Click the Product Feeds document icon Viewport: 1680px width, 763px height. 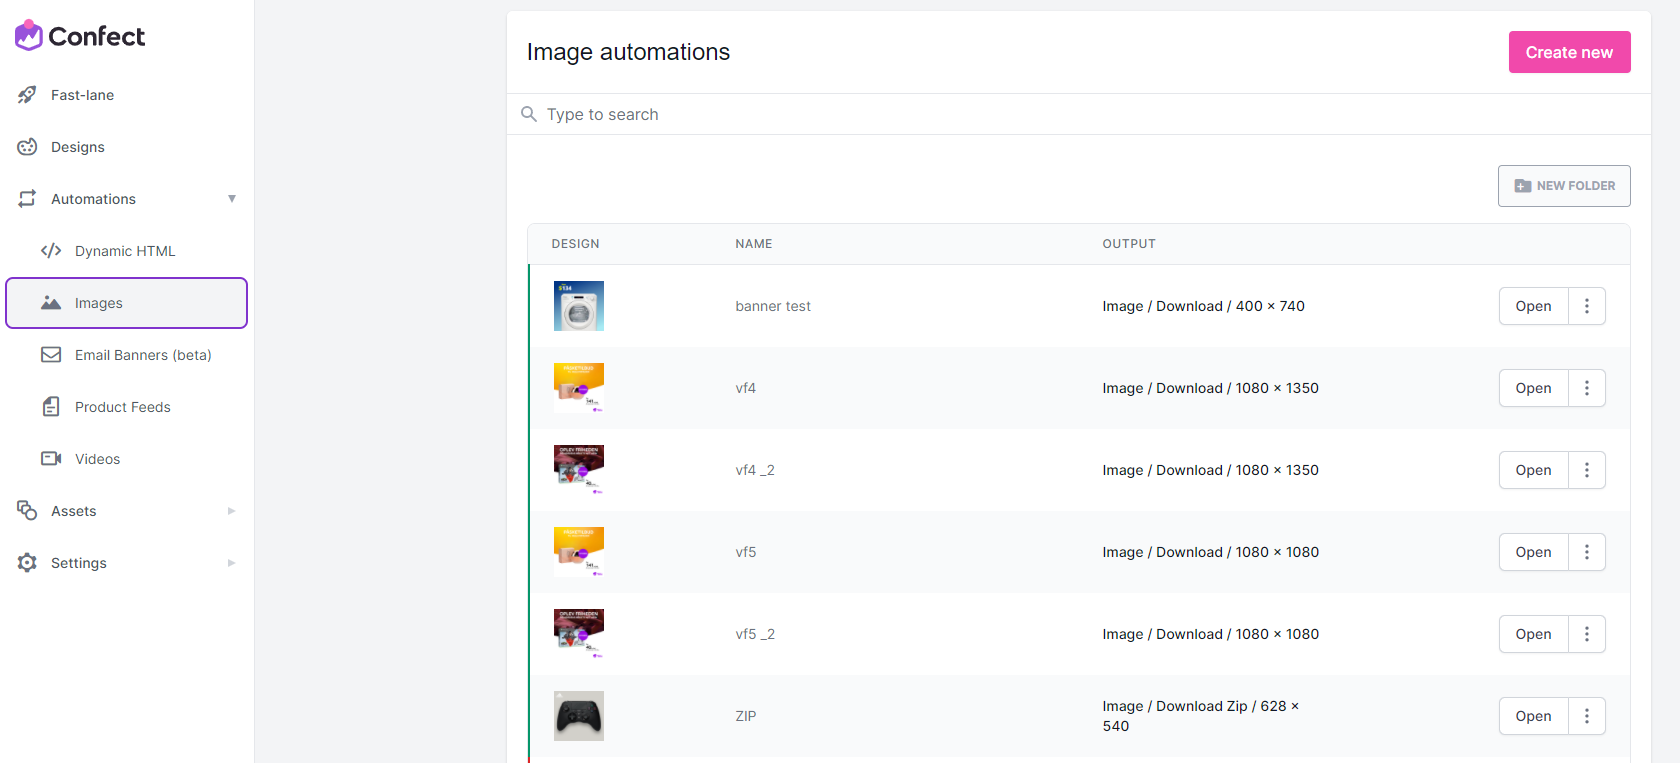click(51, 407)
